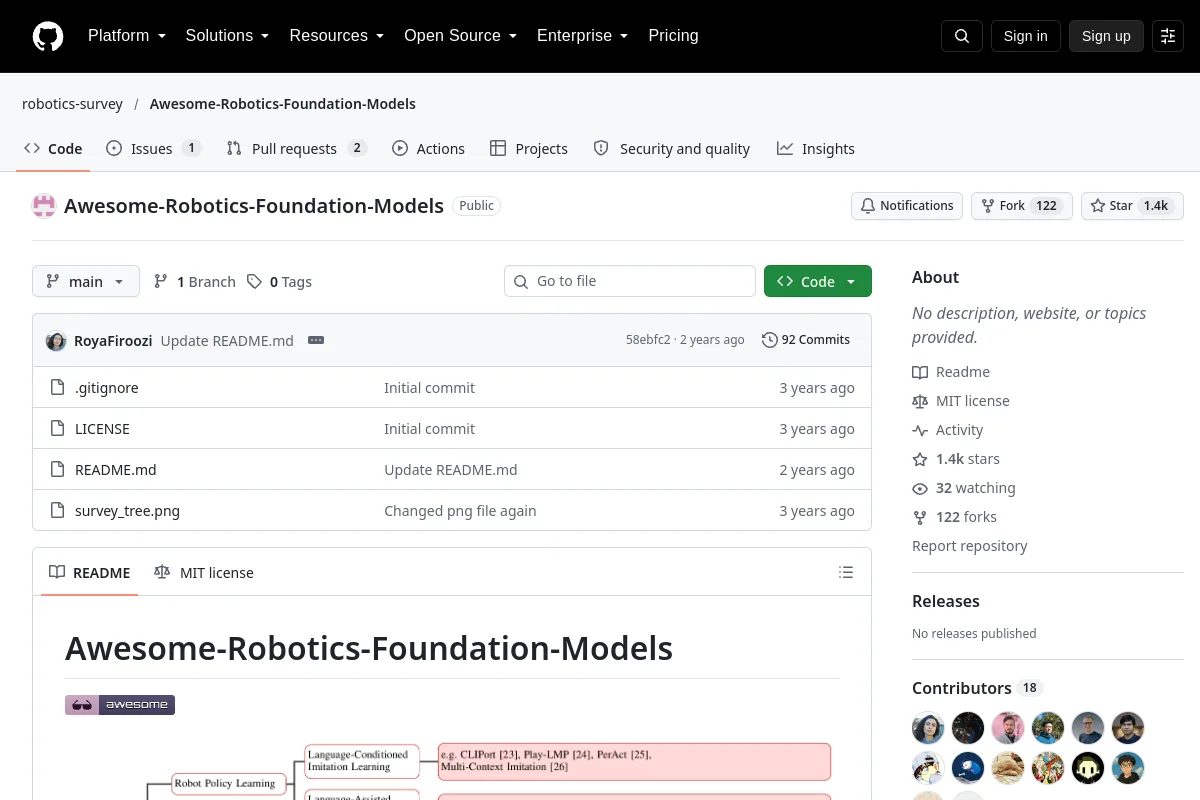
Task: Open the Insights tab
Action: tap(816, 148)
